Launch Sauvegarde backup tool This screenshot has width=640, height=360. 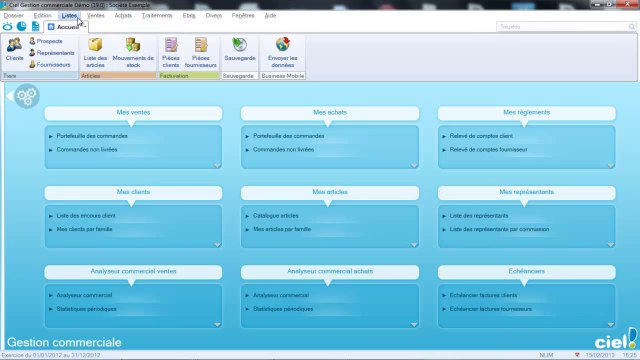(x=240, y=49)
